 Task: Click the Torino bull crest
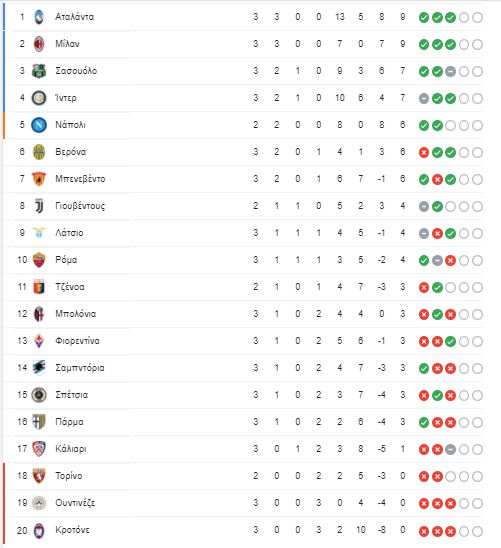(x=39, y=476)
